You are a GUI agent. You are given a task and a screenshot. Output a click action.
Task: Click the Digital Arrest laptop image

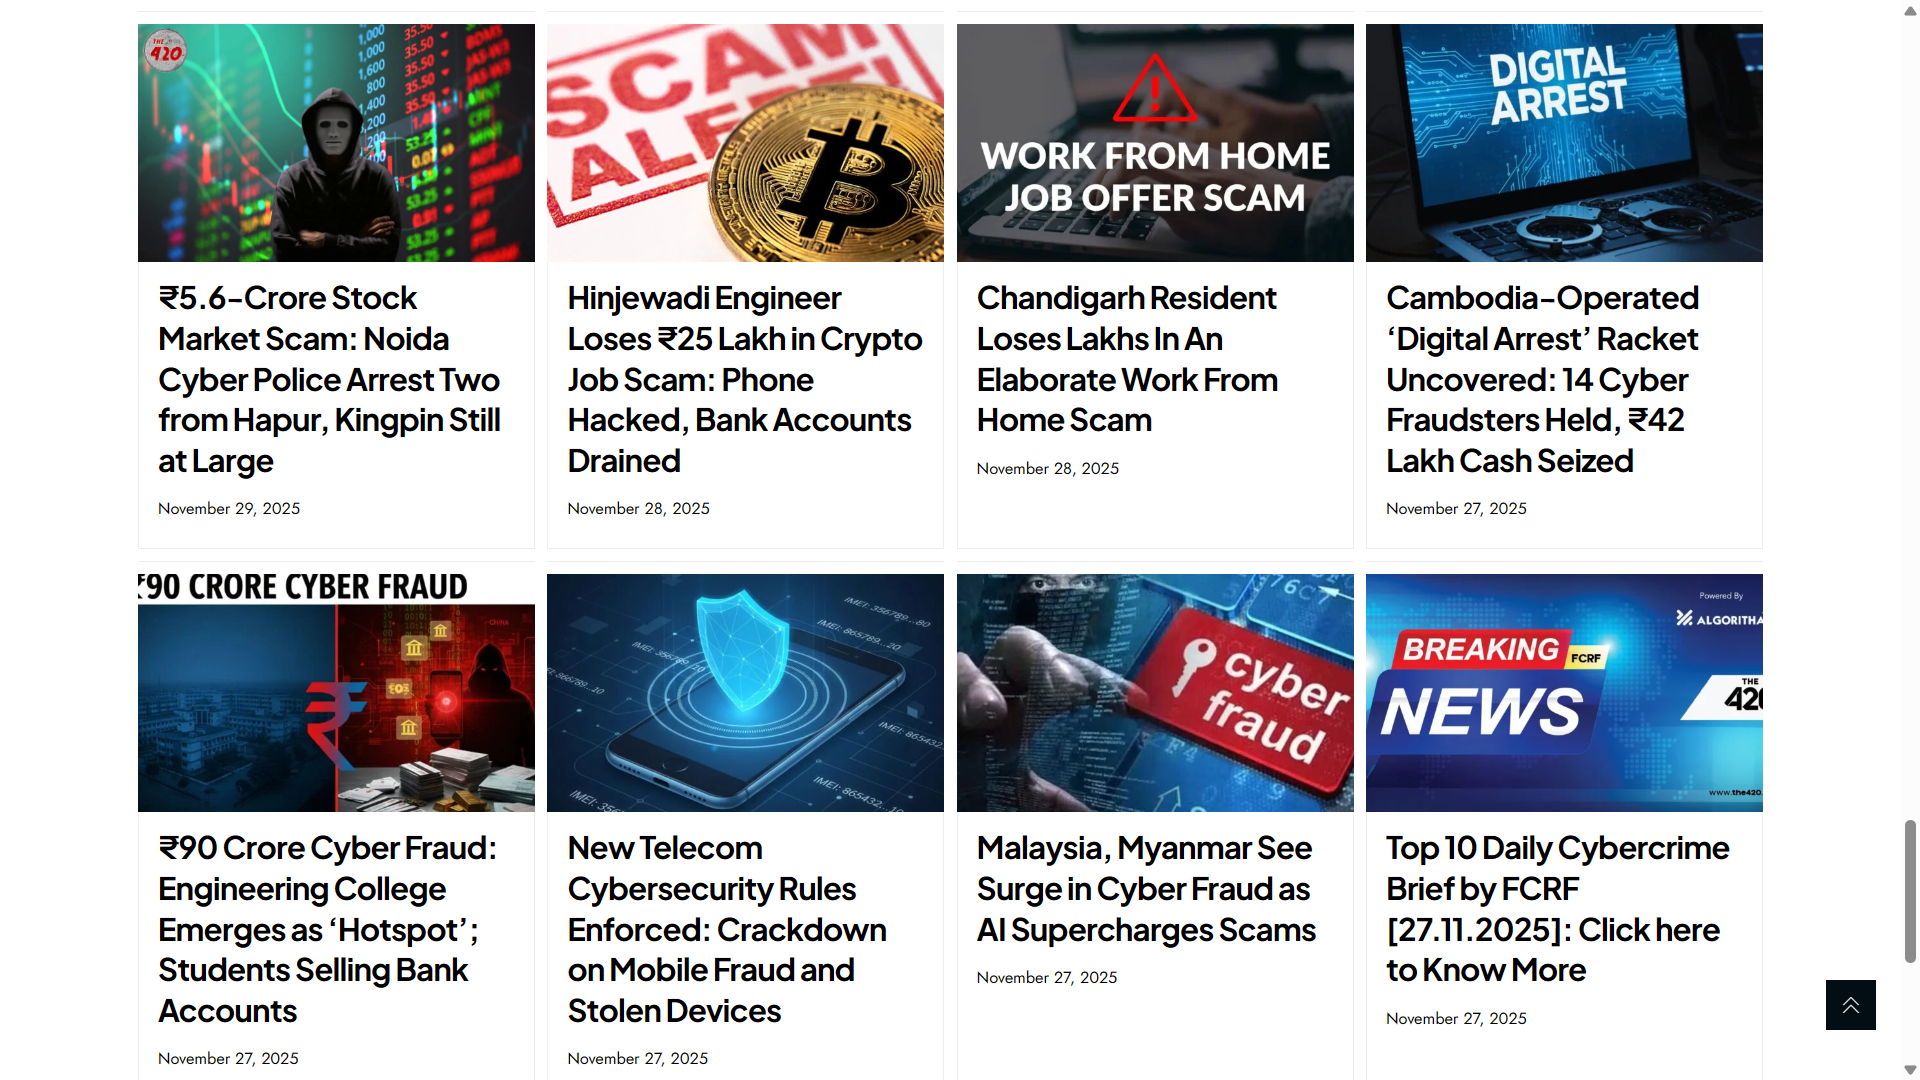tap(1564, 143)
